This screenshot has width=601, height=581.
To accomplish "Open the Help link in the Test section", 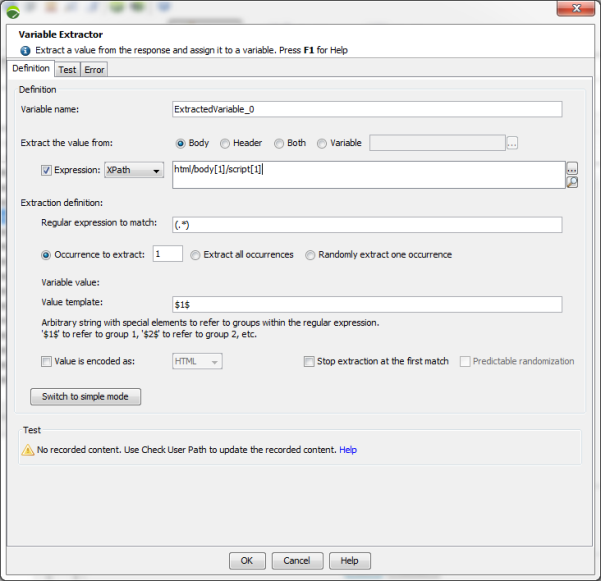I will 348,450.
